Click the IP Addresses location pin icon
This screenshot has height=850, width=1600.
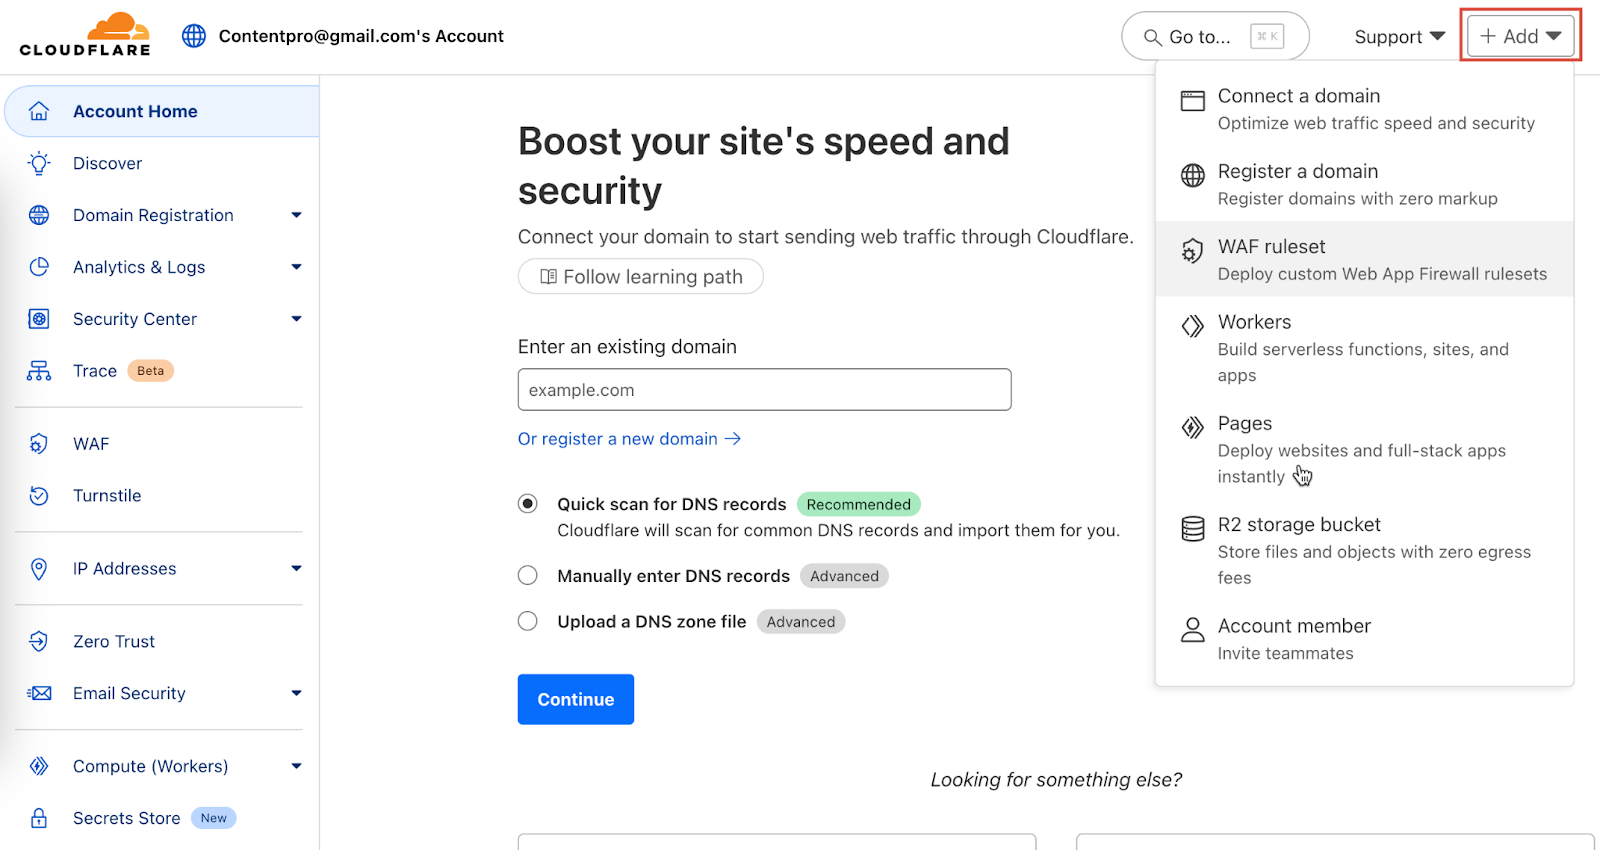(x=39, y=569)
